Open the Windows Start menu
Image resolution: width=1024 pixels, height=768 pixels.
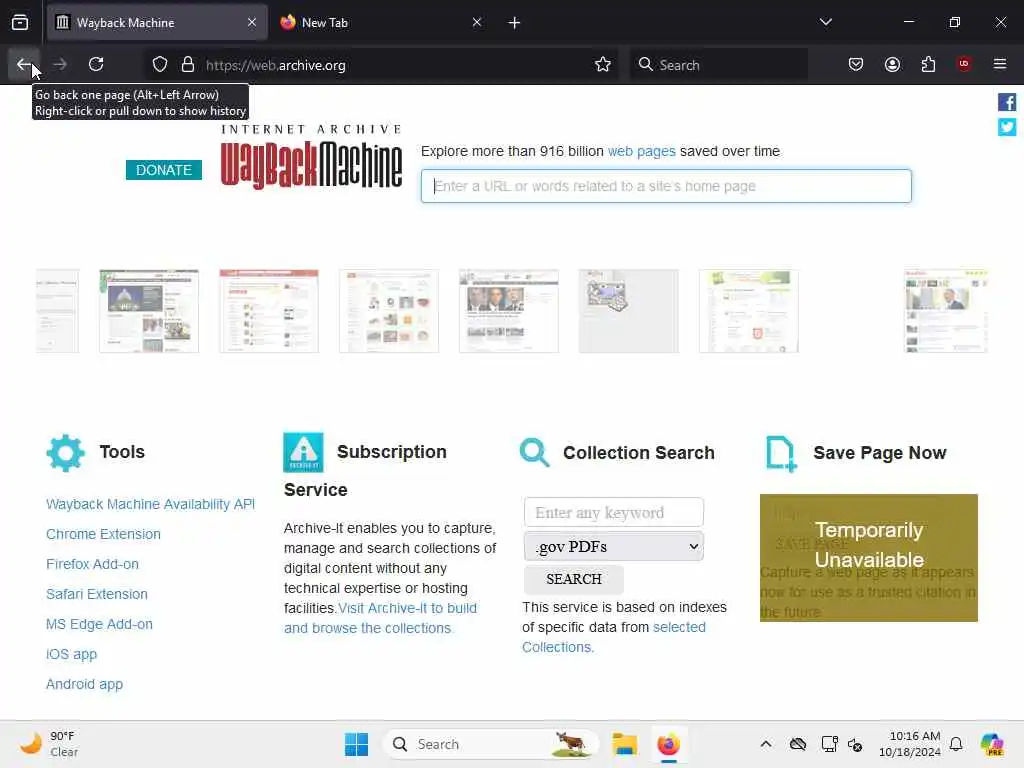point(357,744)
